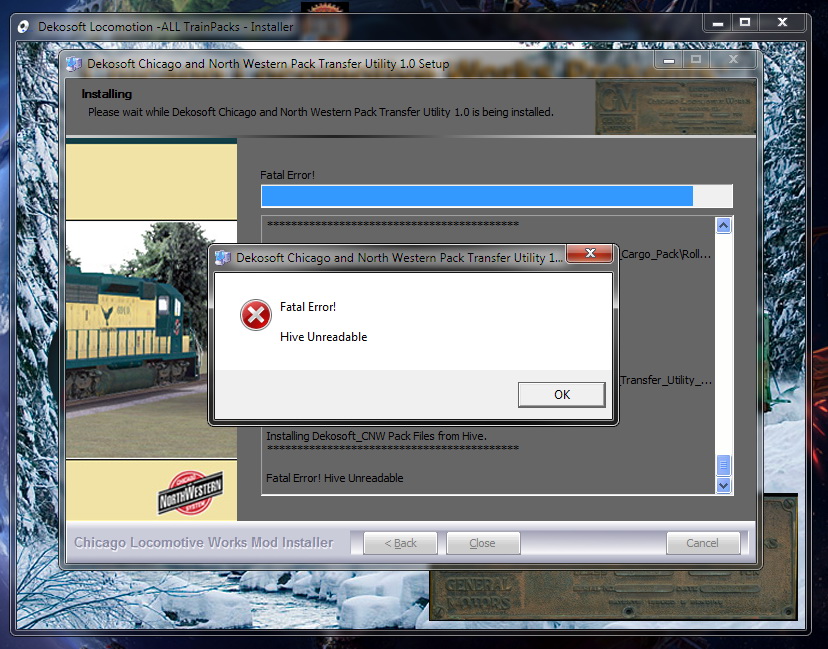Click the 'Fatal Error!' status label above progress bar
This screenshot has height=649, width=828.
point(287,175)
